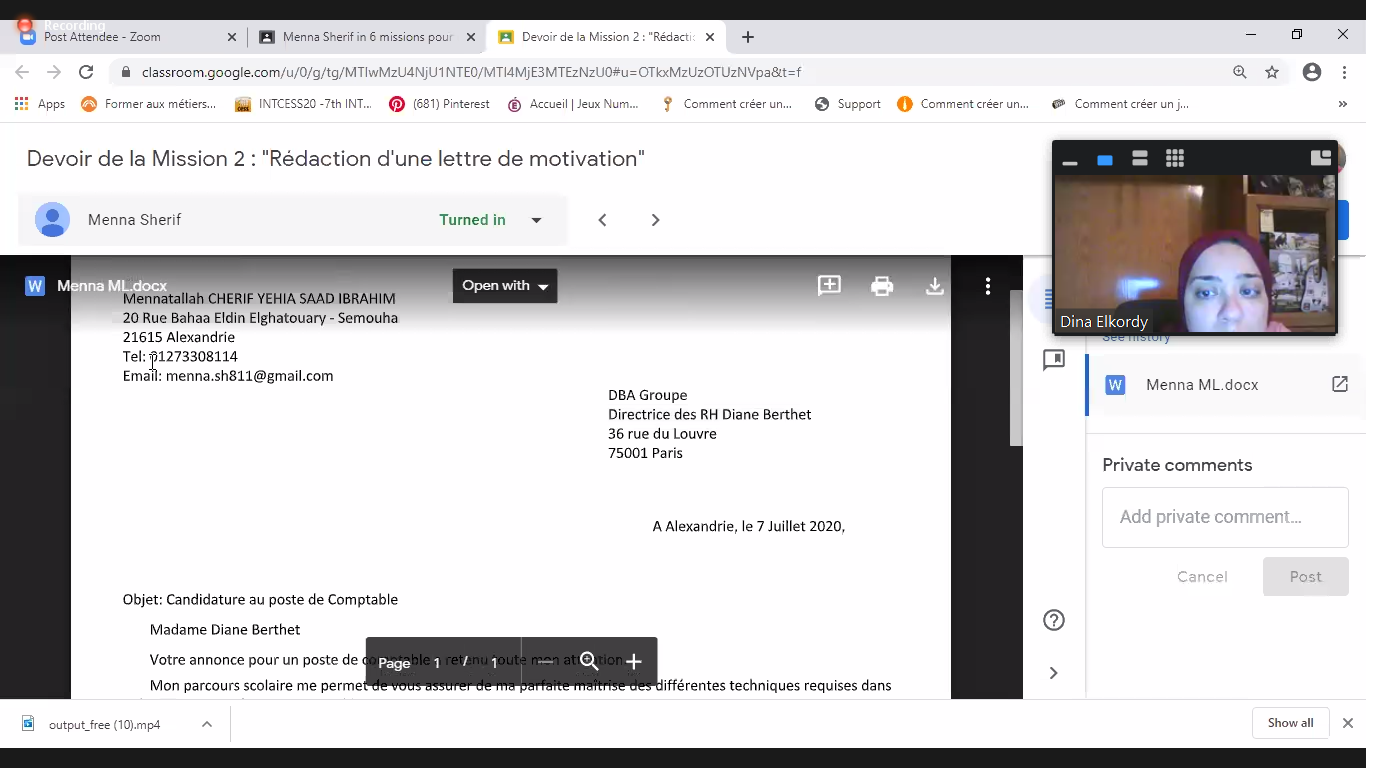
Task: Switch Zoom to gallery grid view
Action: [x=1175, y=159]
